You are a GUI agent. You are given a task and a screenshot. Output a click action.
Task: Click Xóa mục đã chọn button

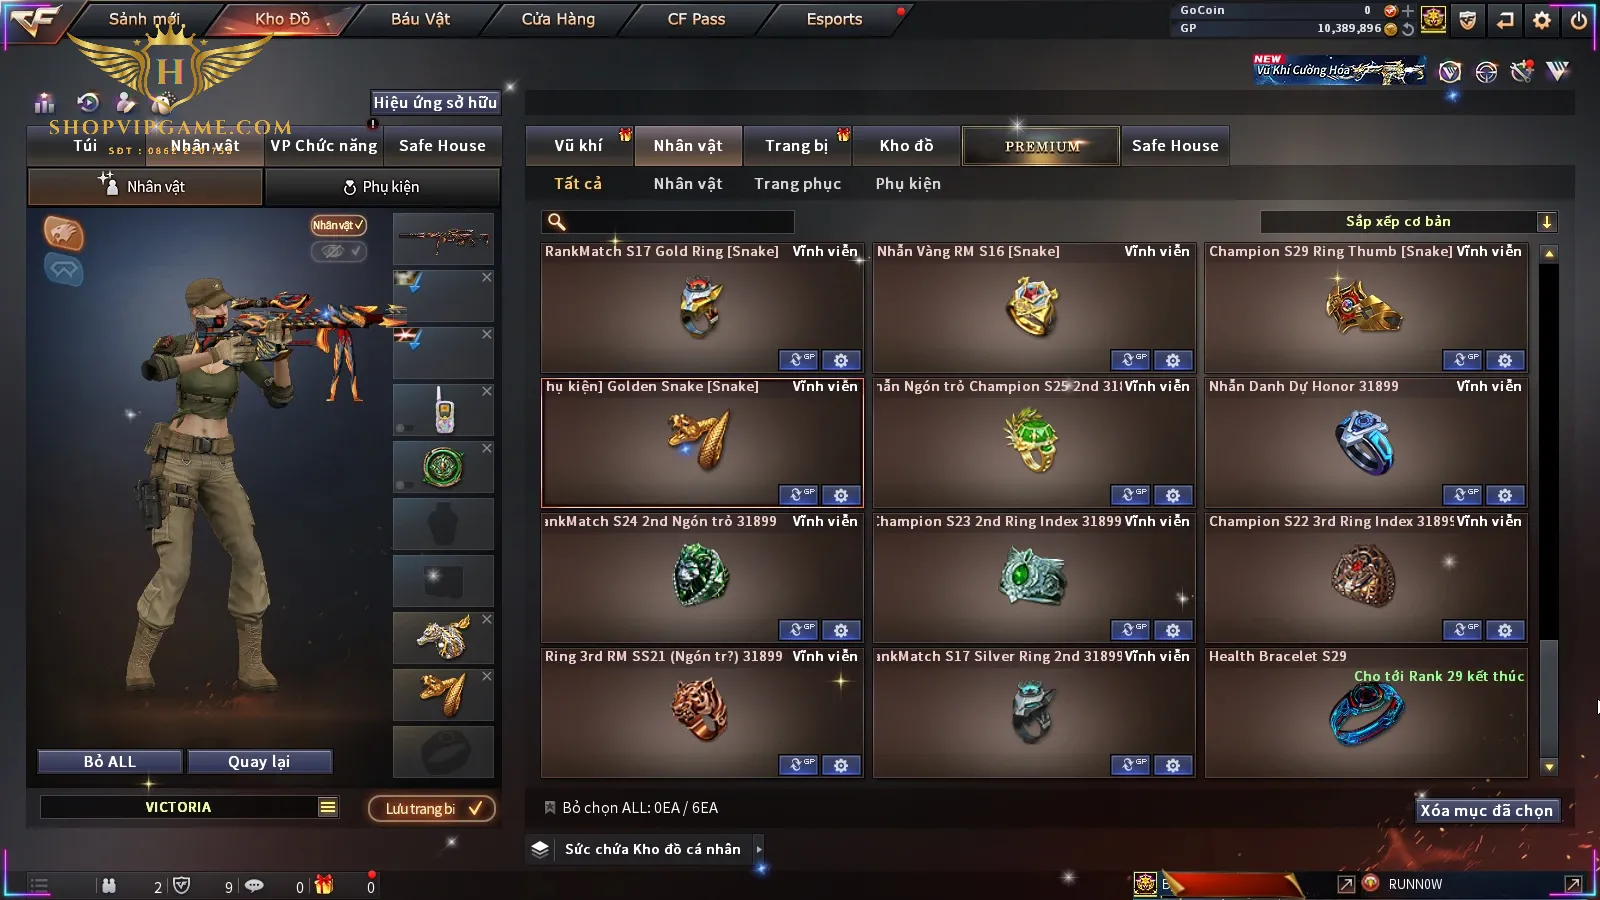pyautogui.click(x=1486, y=810)
